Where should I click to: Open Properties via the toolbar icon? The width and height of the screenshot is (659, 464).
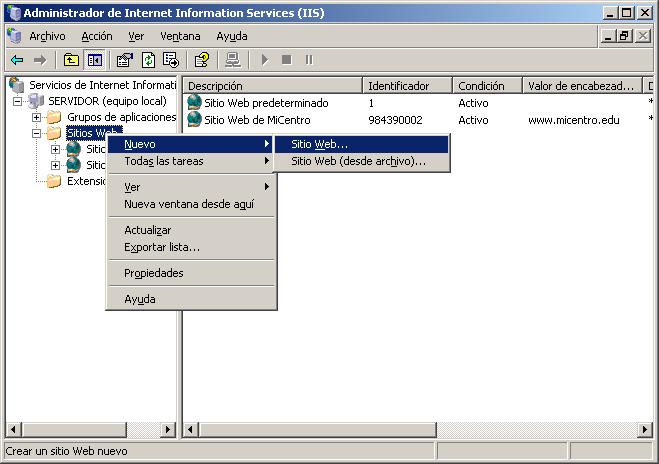(125, 60)
